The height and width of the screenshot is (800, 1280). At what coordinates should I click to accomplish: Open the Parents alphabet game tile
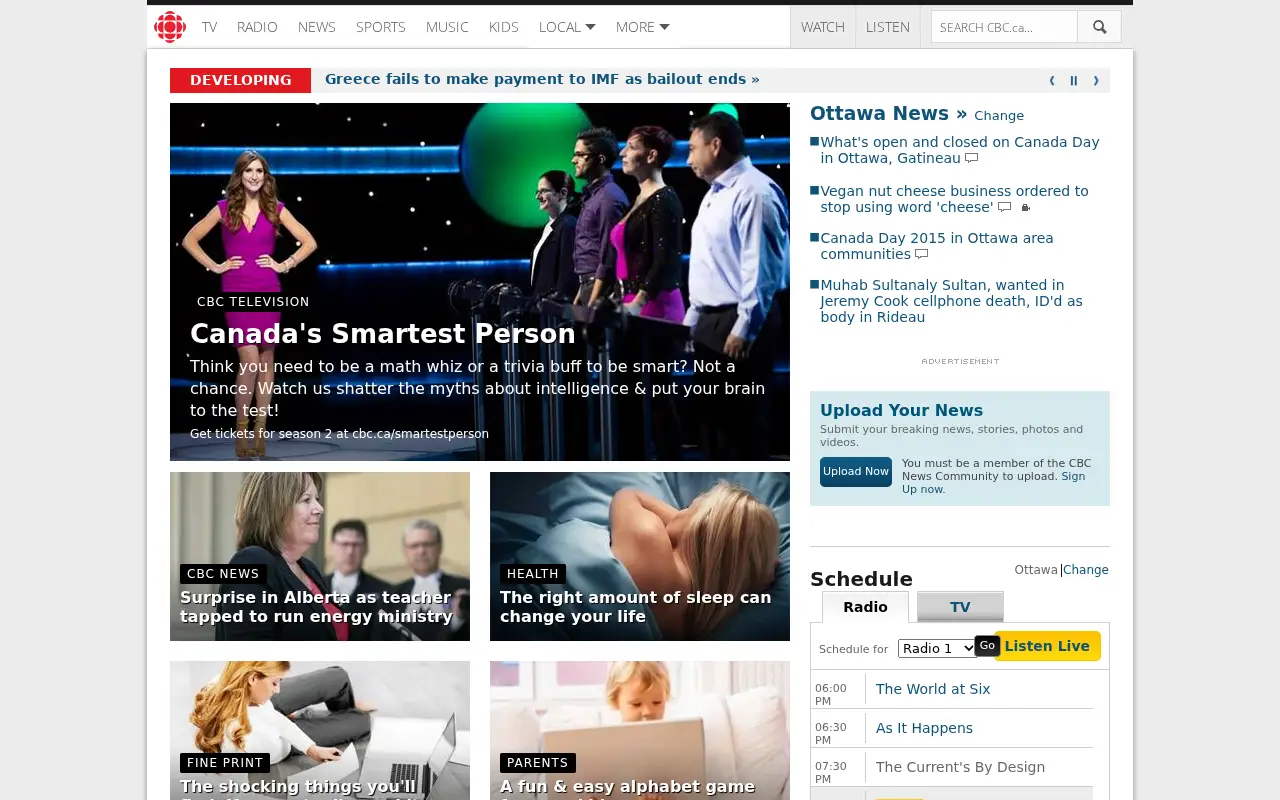(640, 730)
